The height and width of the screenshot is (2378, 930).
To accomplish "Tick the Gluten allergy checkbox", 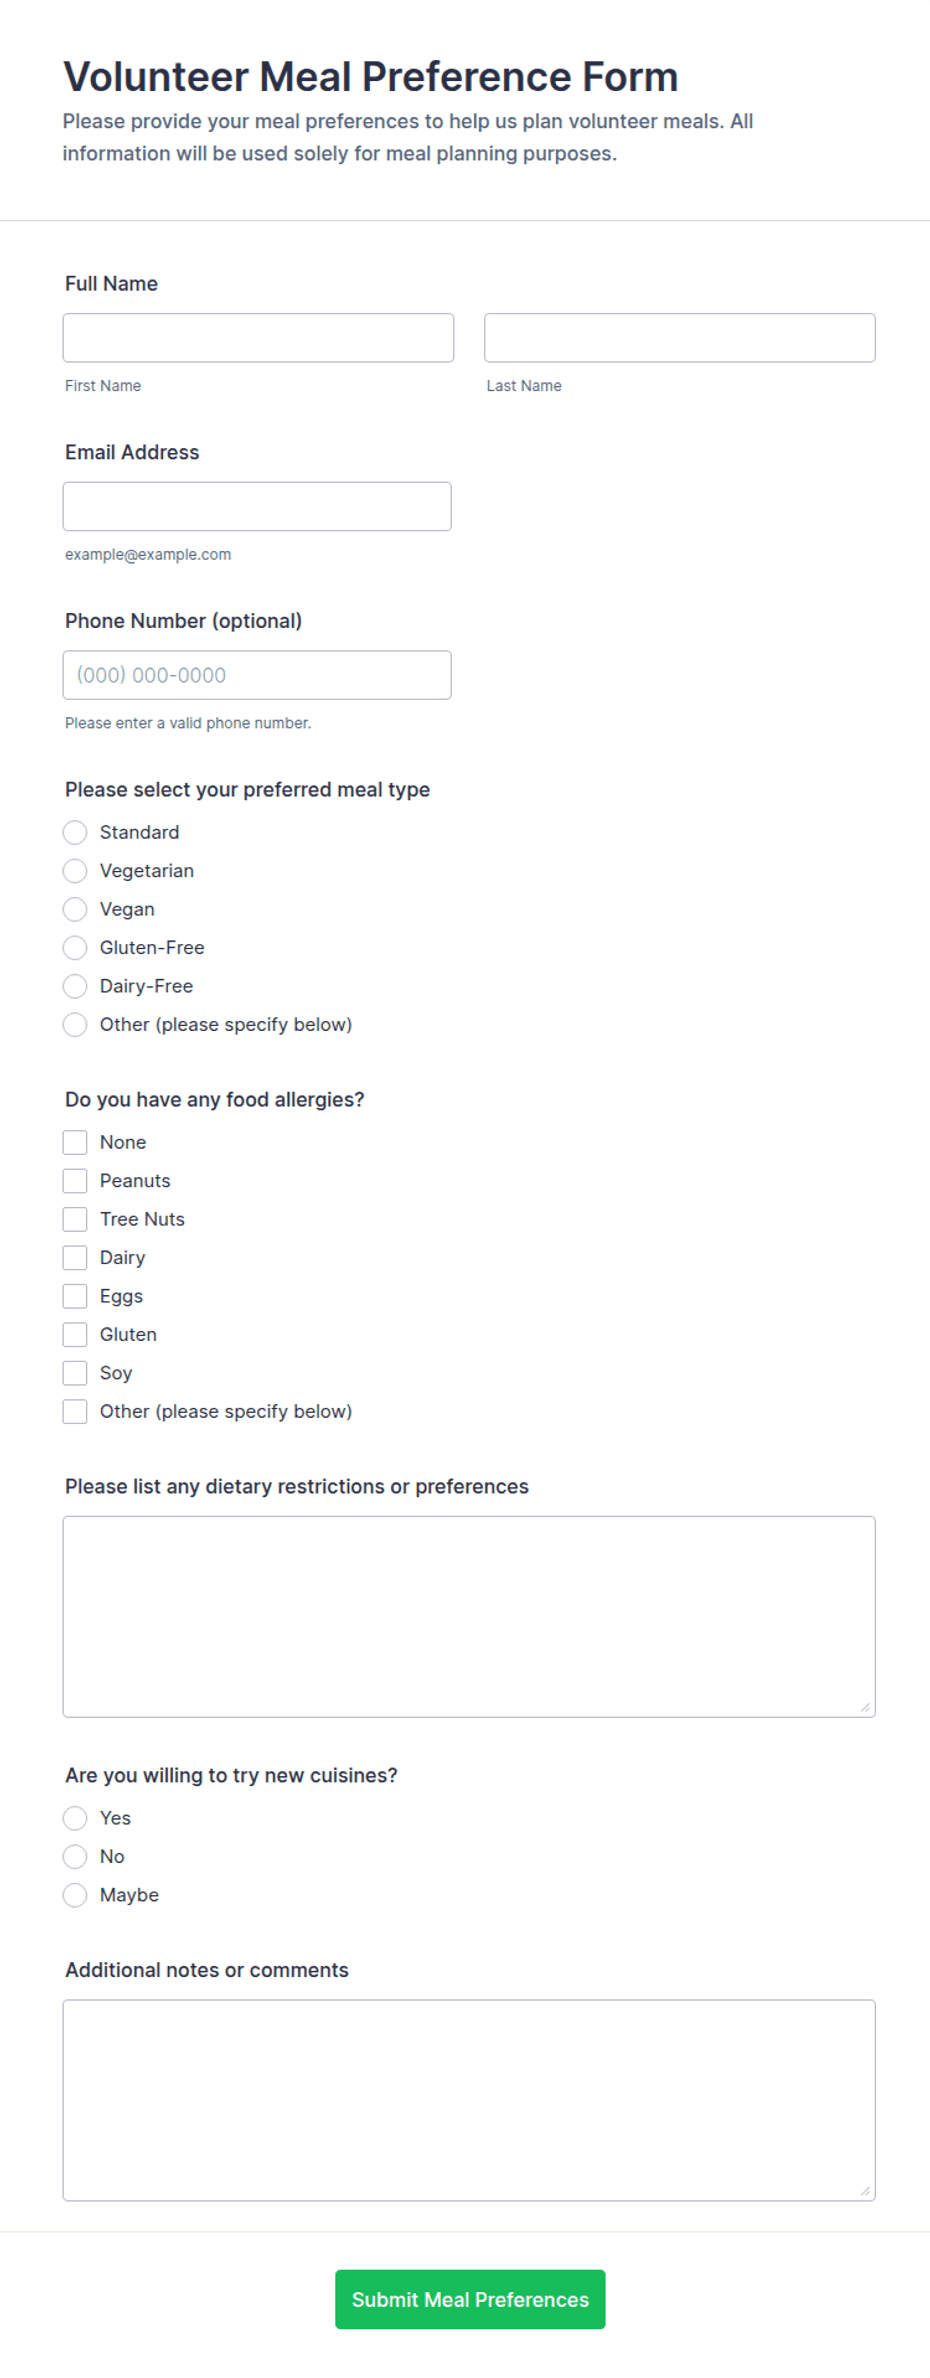I will pyautogui.click(x=75, y=1335).
